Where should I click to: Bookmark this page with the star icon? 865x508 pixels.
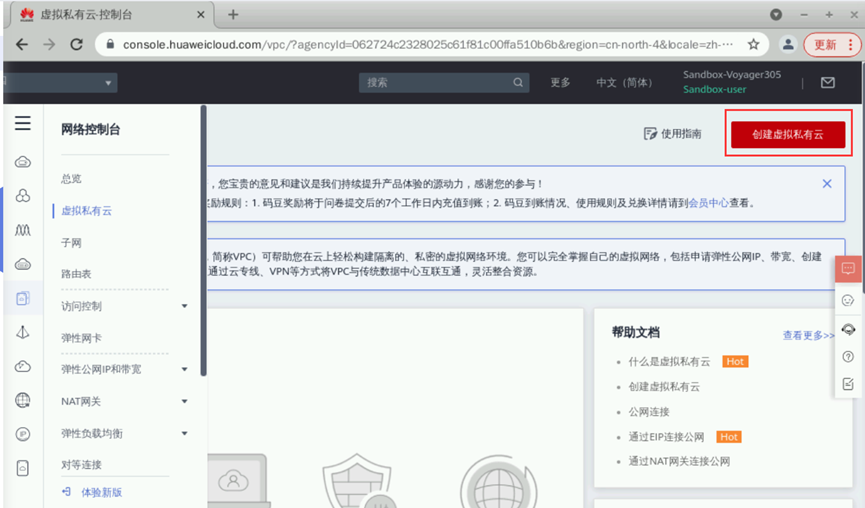(753, 45)
